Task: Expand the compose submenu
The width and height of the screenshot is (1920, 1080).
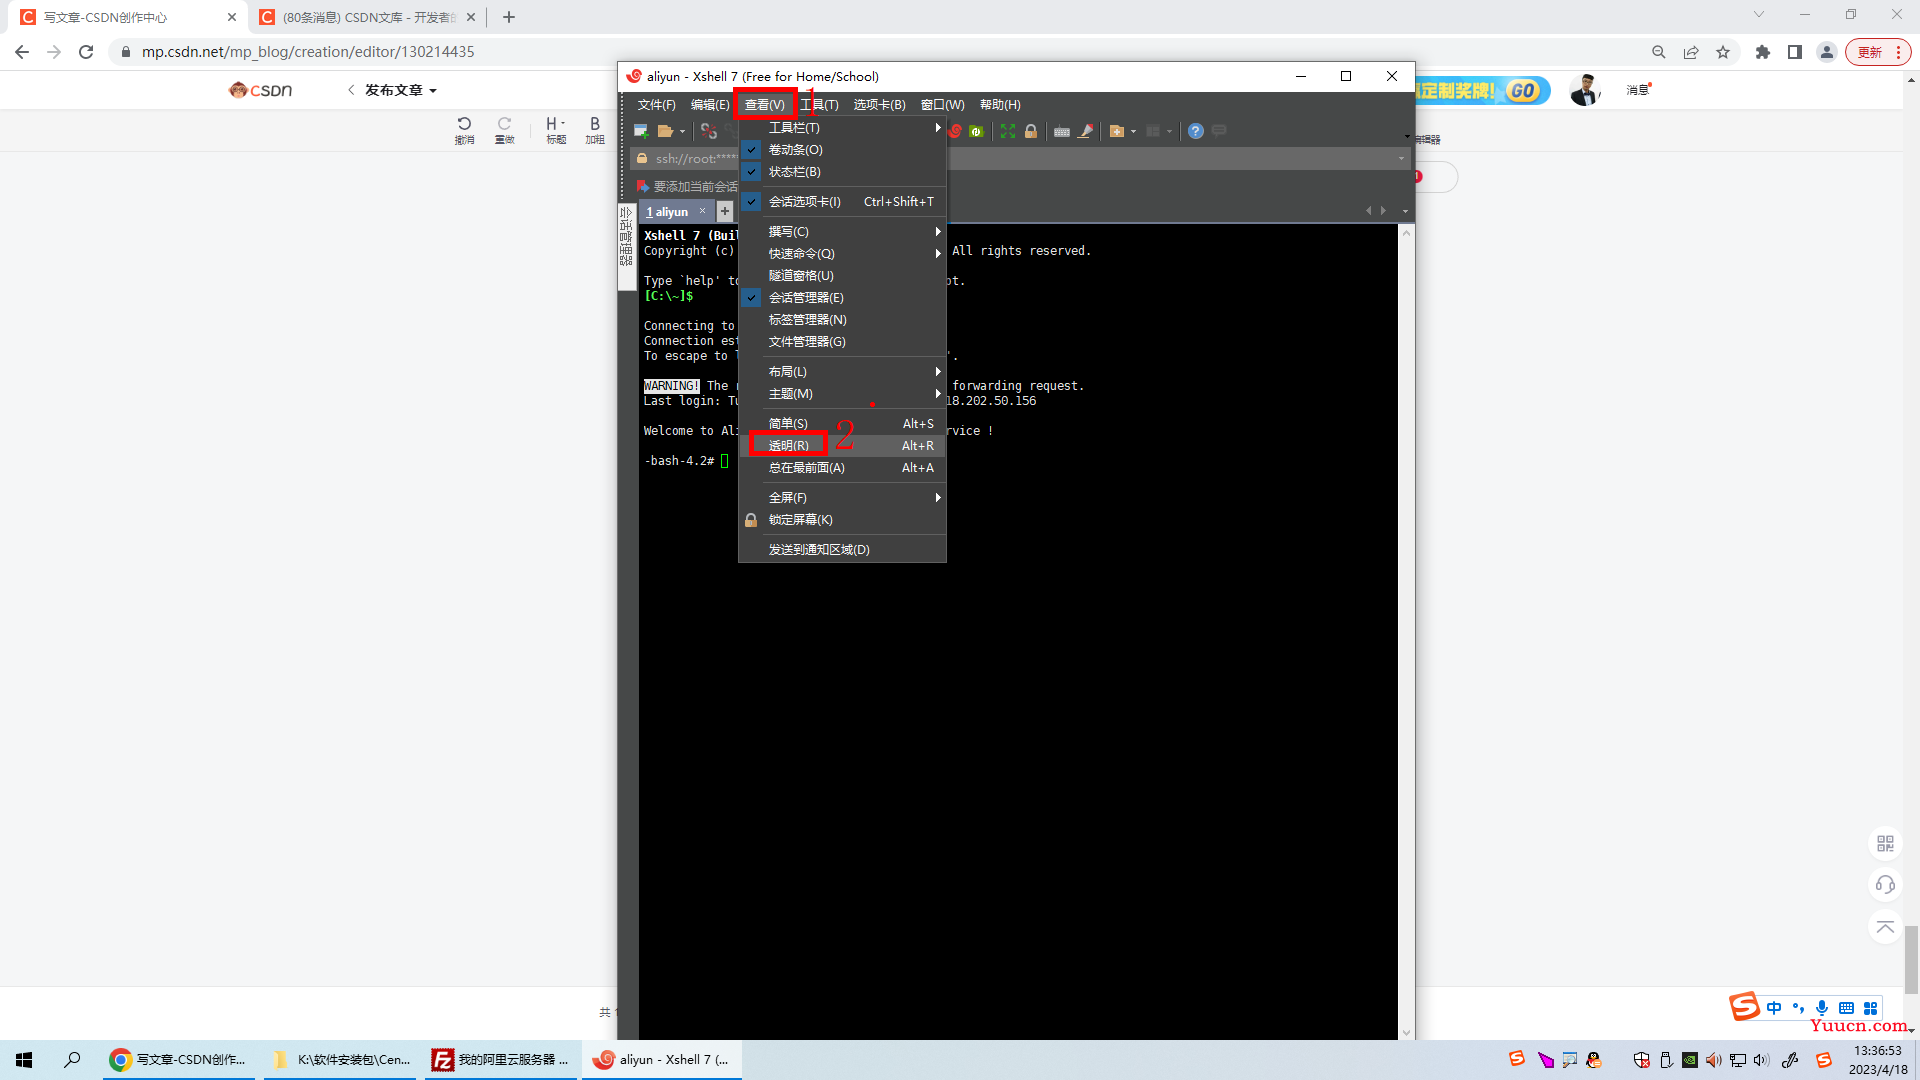Action: coord(843,232)
